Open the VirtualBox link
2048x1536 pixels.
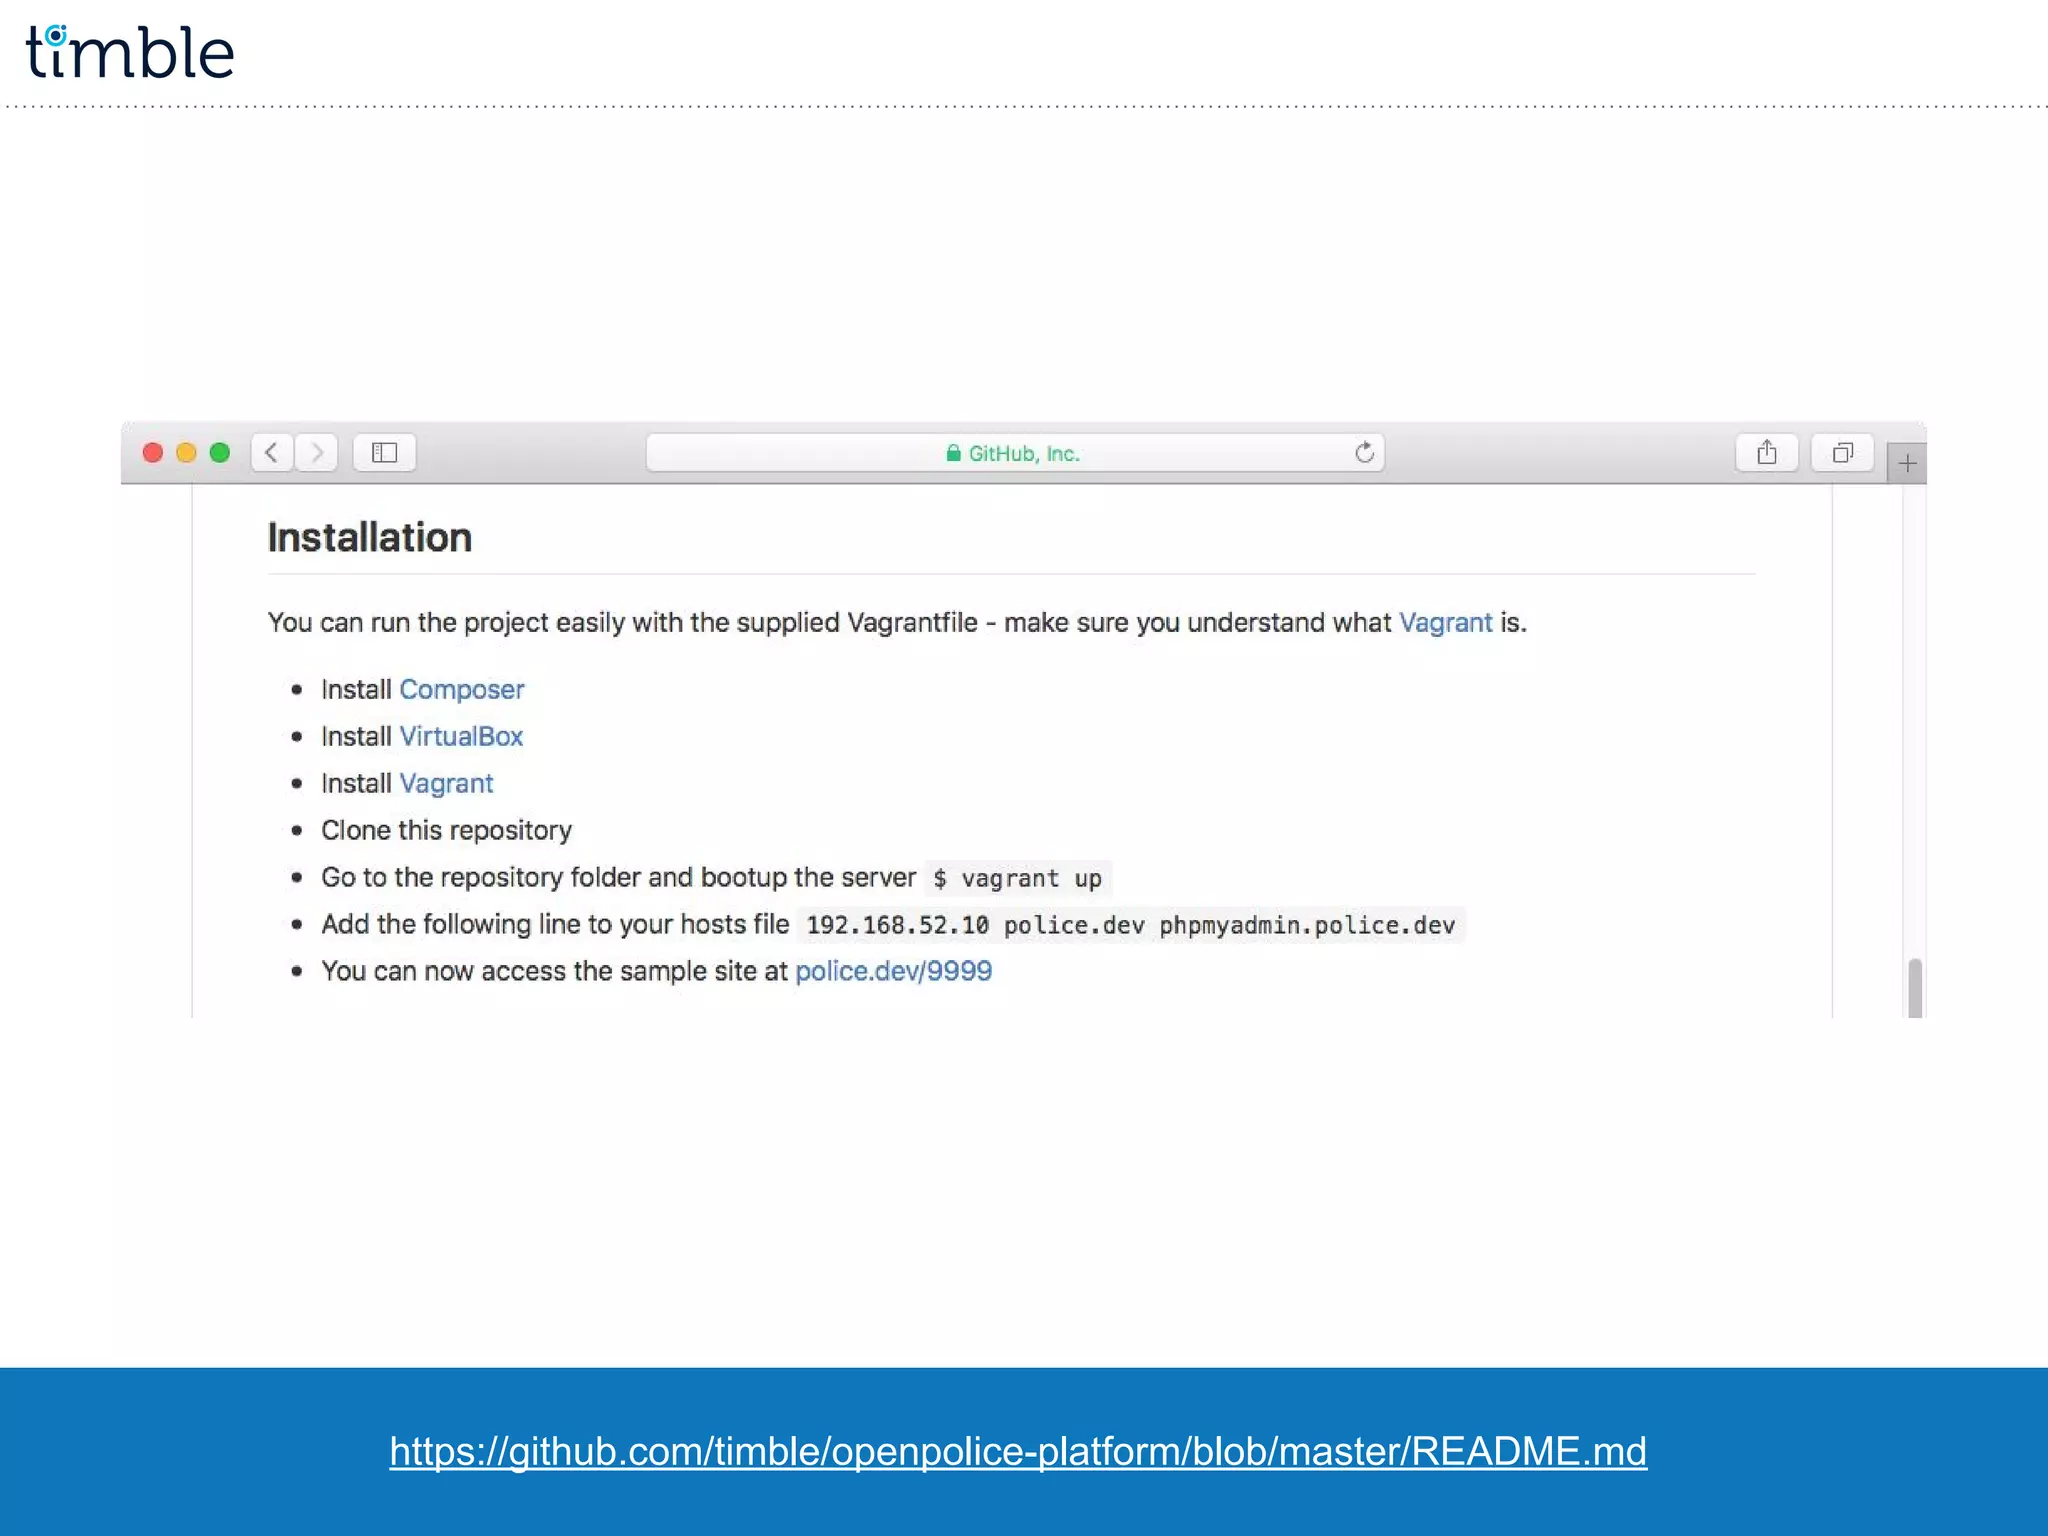pos(461,737)
